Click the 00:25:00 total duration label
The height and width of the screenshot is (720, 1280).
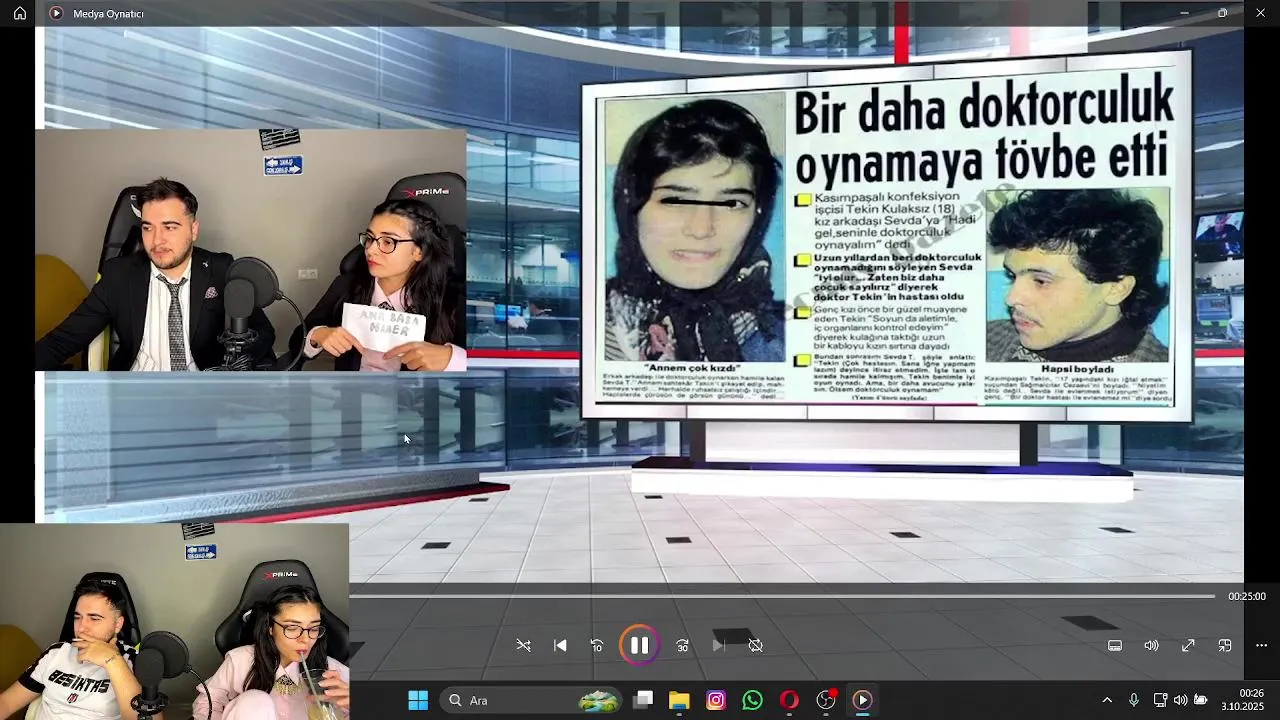click(x=1247, y=596)
